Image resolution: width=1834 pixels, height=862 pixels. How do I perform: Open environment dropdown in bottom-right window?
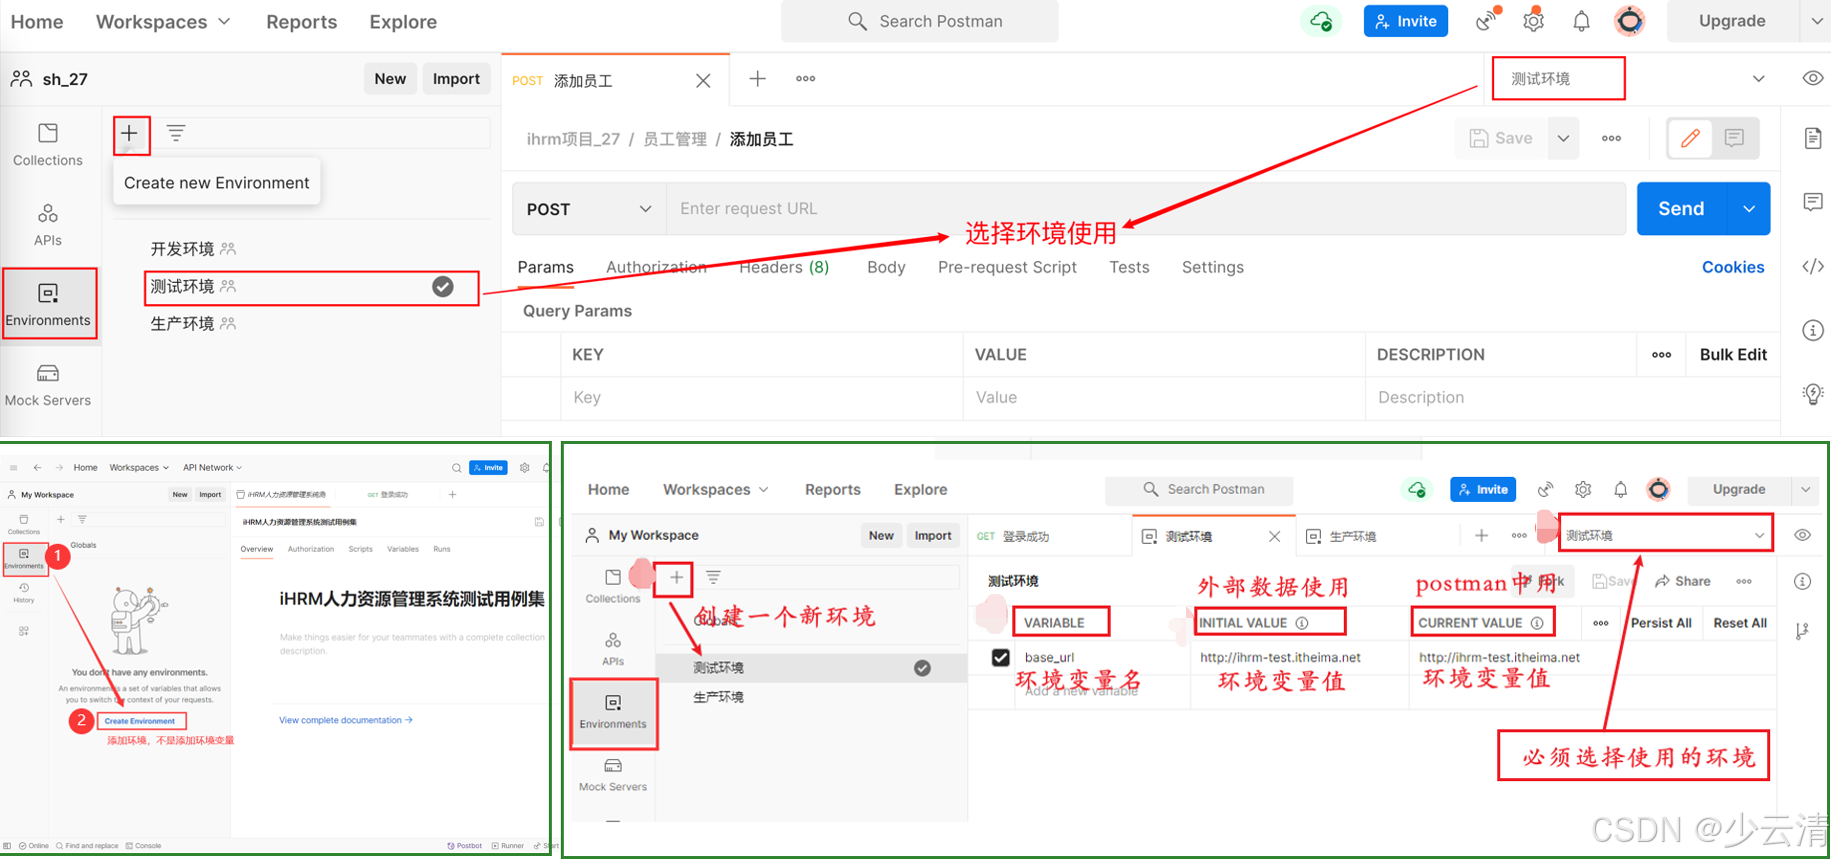pos(1665,535)
